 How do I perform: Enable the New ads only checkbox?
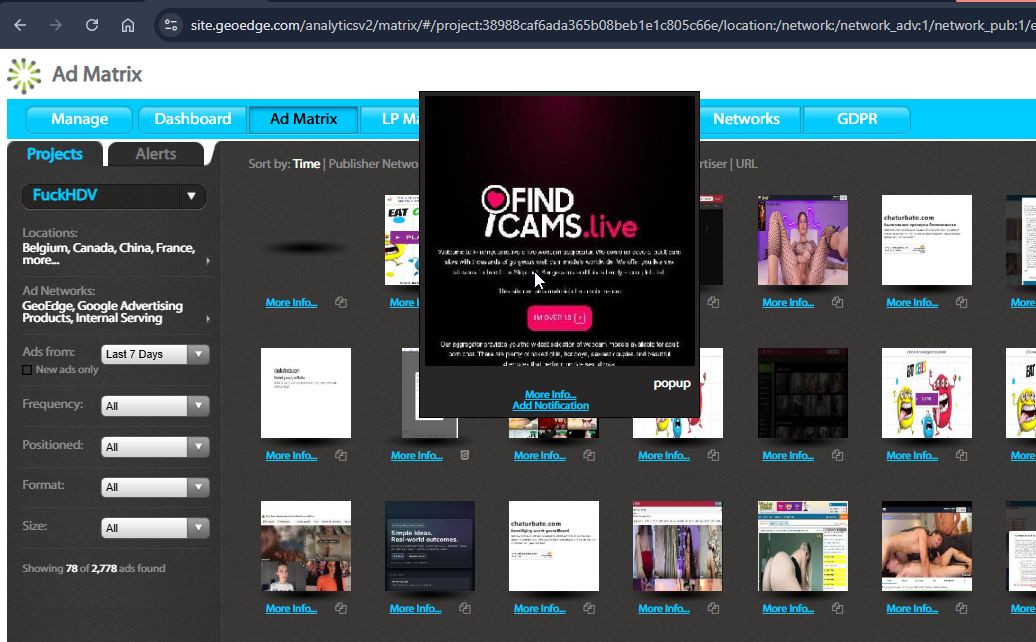coord(27,370)
